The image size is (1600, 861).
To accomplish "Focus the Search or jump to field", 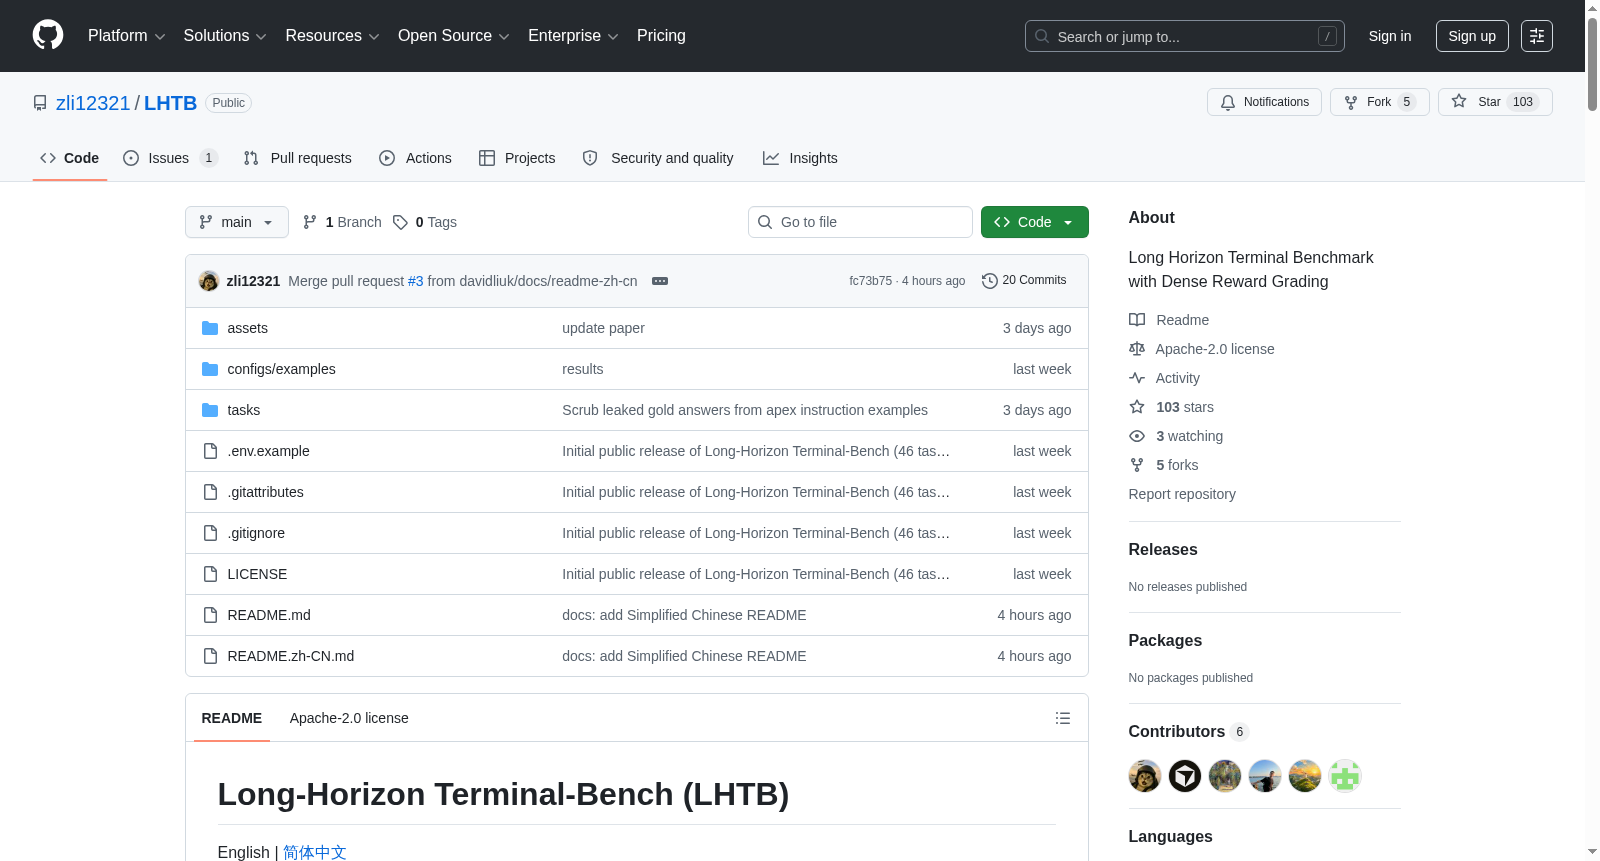I will (1185, 36).
